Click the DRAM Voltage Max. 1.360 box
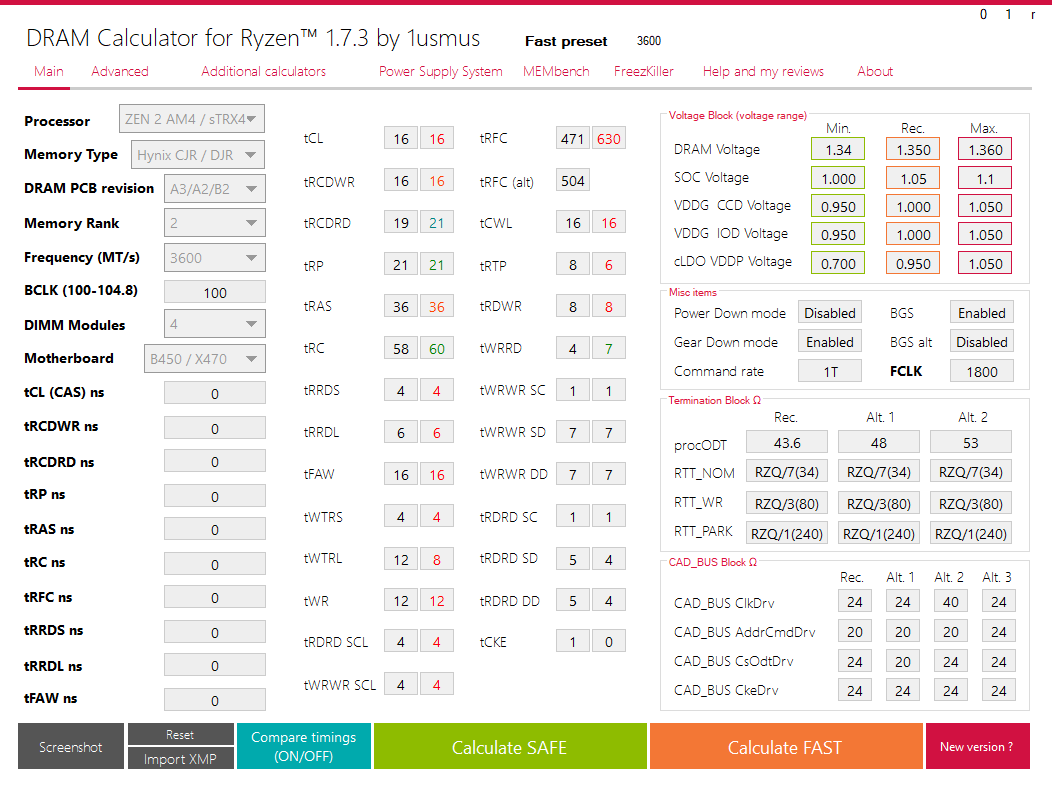This screenshot has width=1052, height=791. pos(985,150)
